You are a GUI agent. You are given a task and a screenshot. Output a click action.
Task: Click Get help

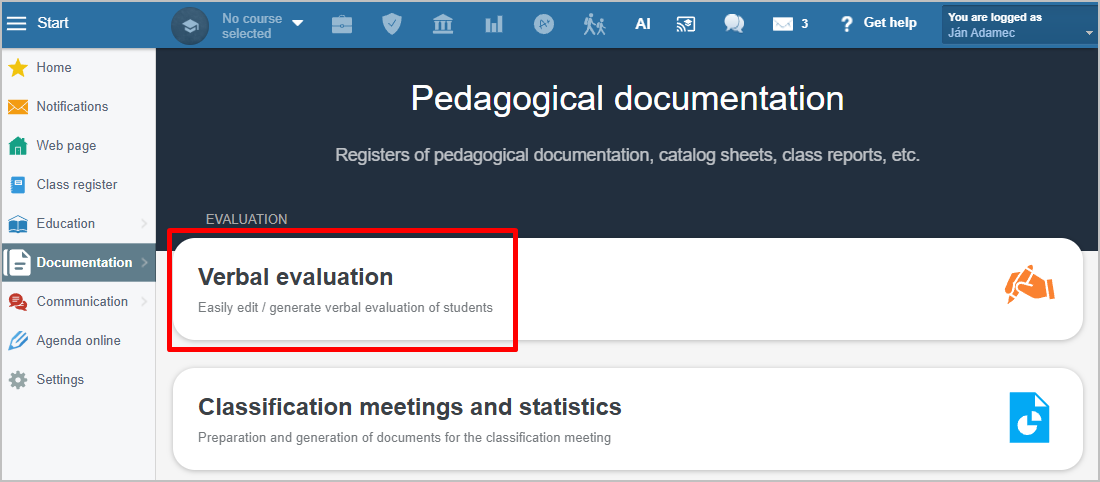tap(878, 23)
